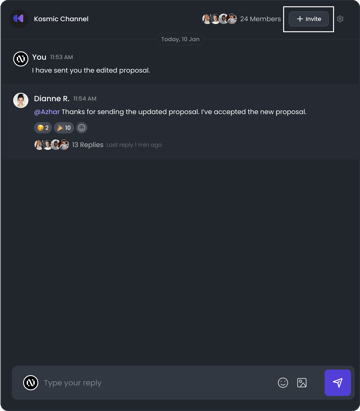Send the reply with paper plane button
The width and height of the screenshot is (360, 411).
click(x=338, y=383)
